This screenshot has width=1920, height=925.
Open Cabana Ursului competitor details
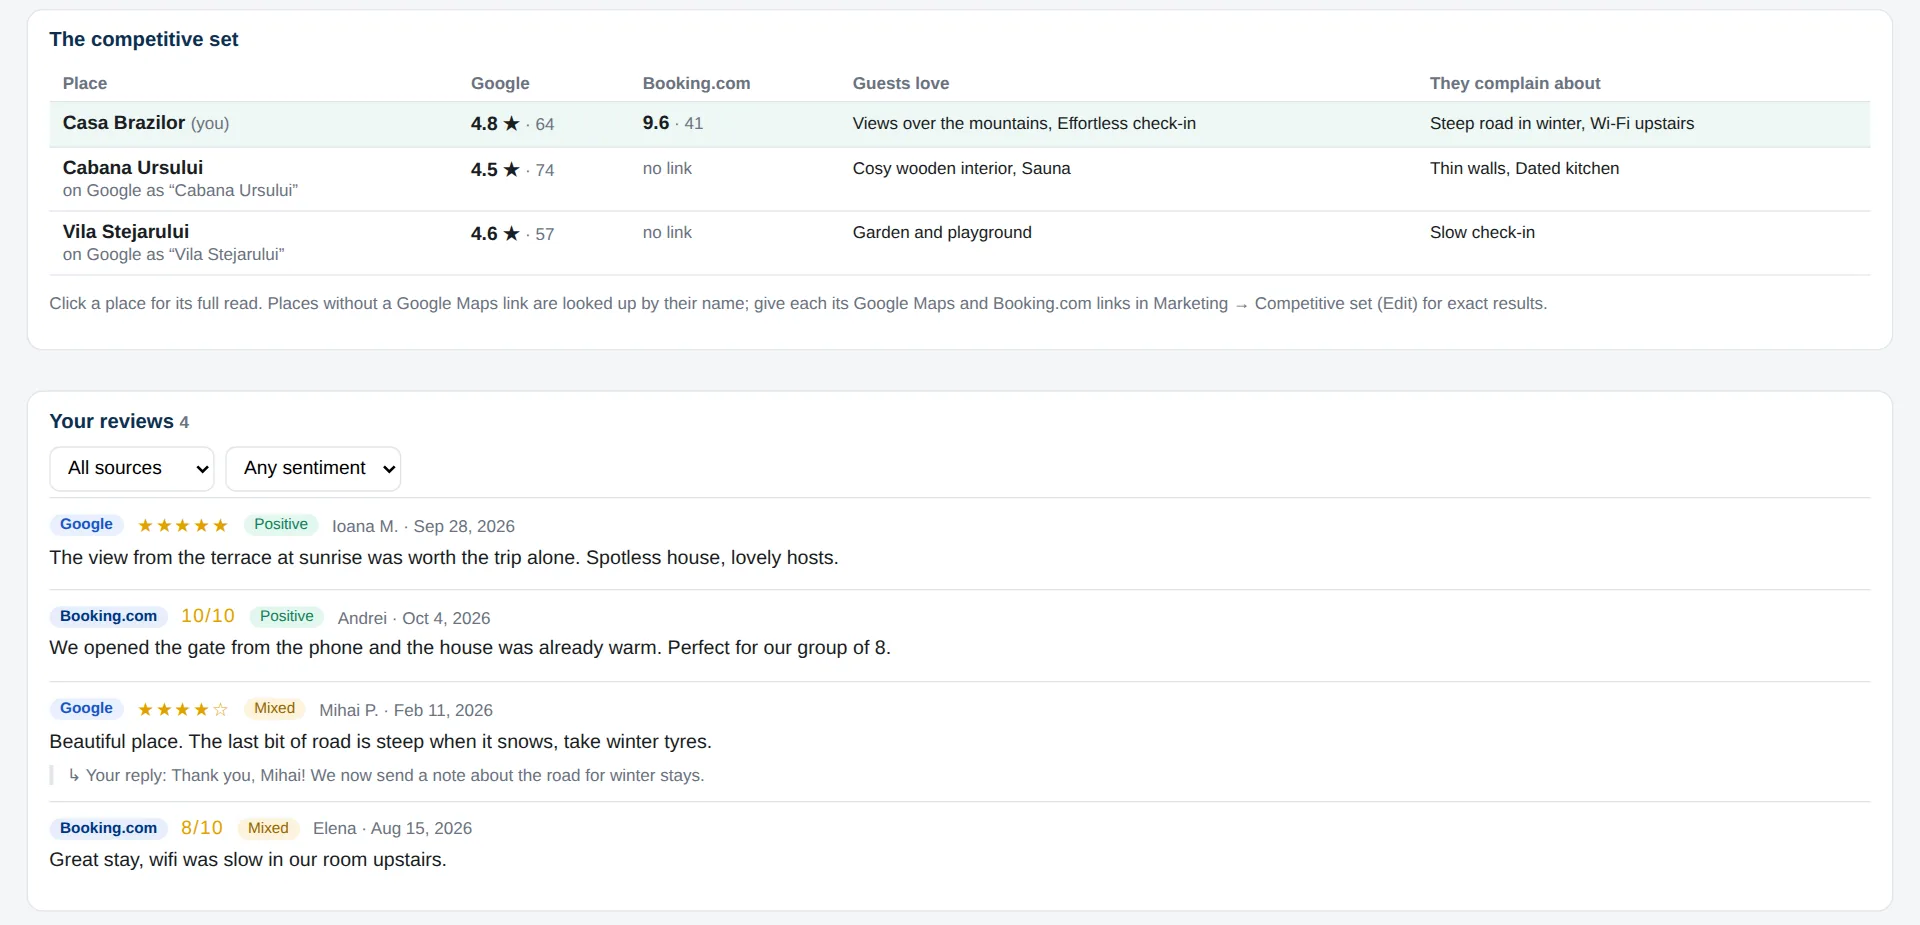[x=959, y=179]
